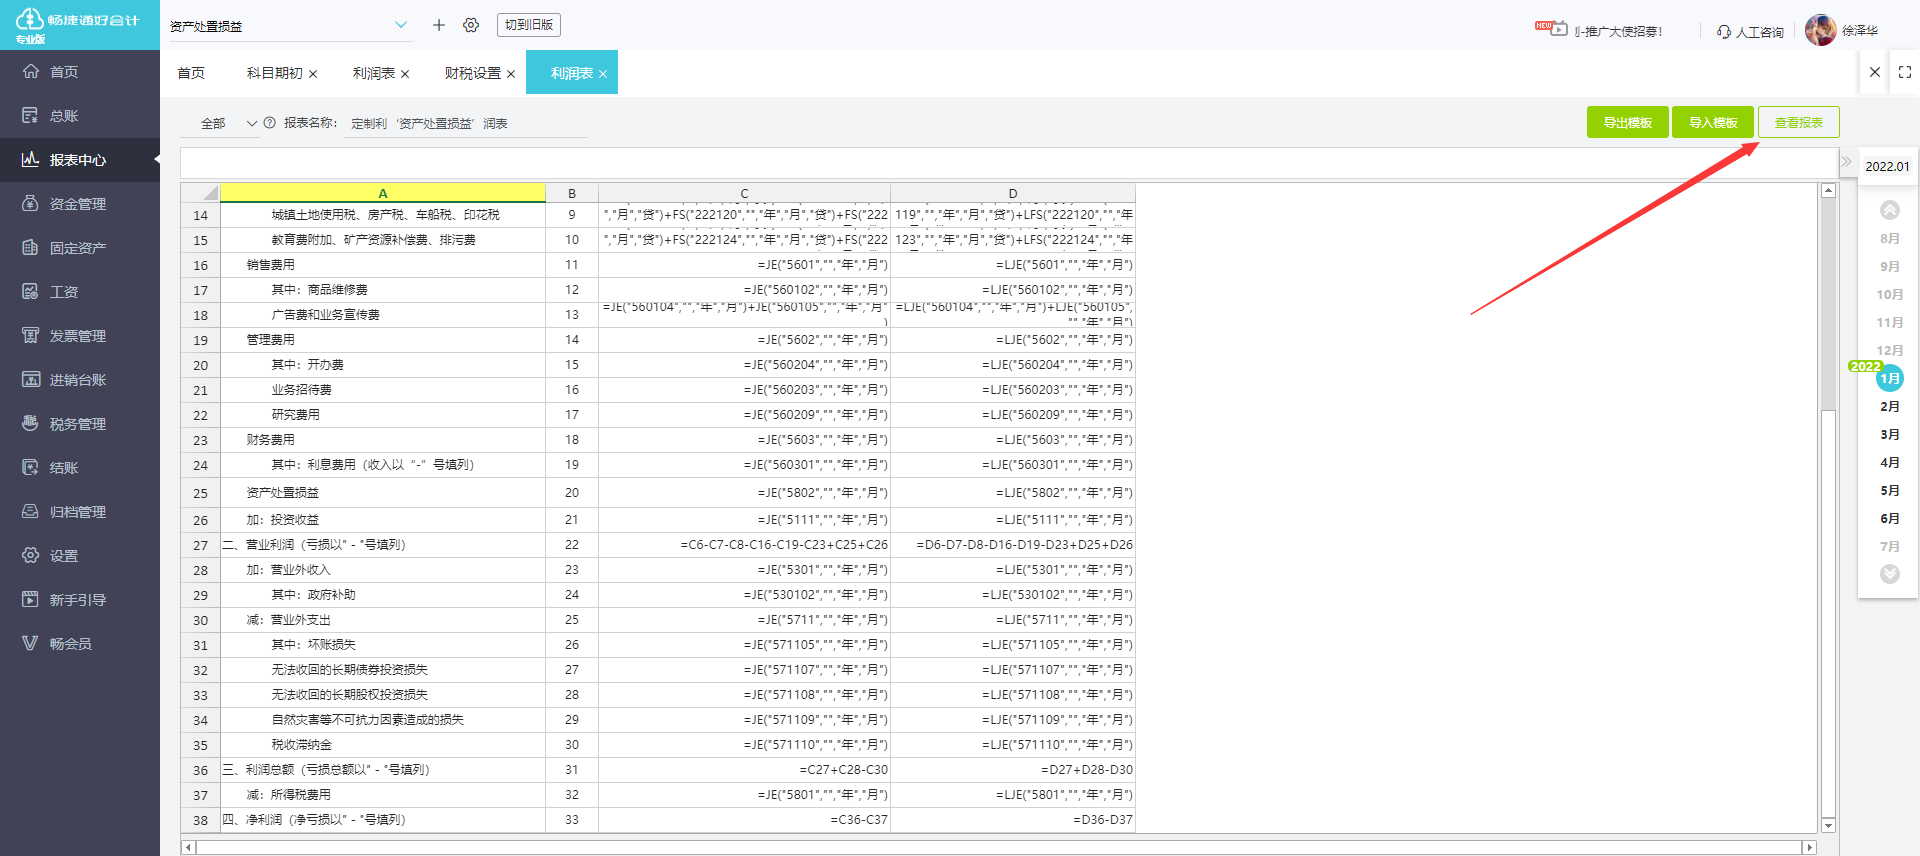Click the 导出模板 button
Viewport: 1920px width, 856px height.
coord(1627,122)
